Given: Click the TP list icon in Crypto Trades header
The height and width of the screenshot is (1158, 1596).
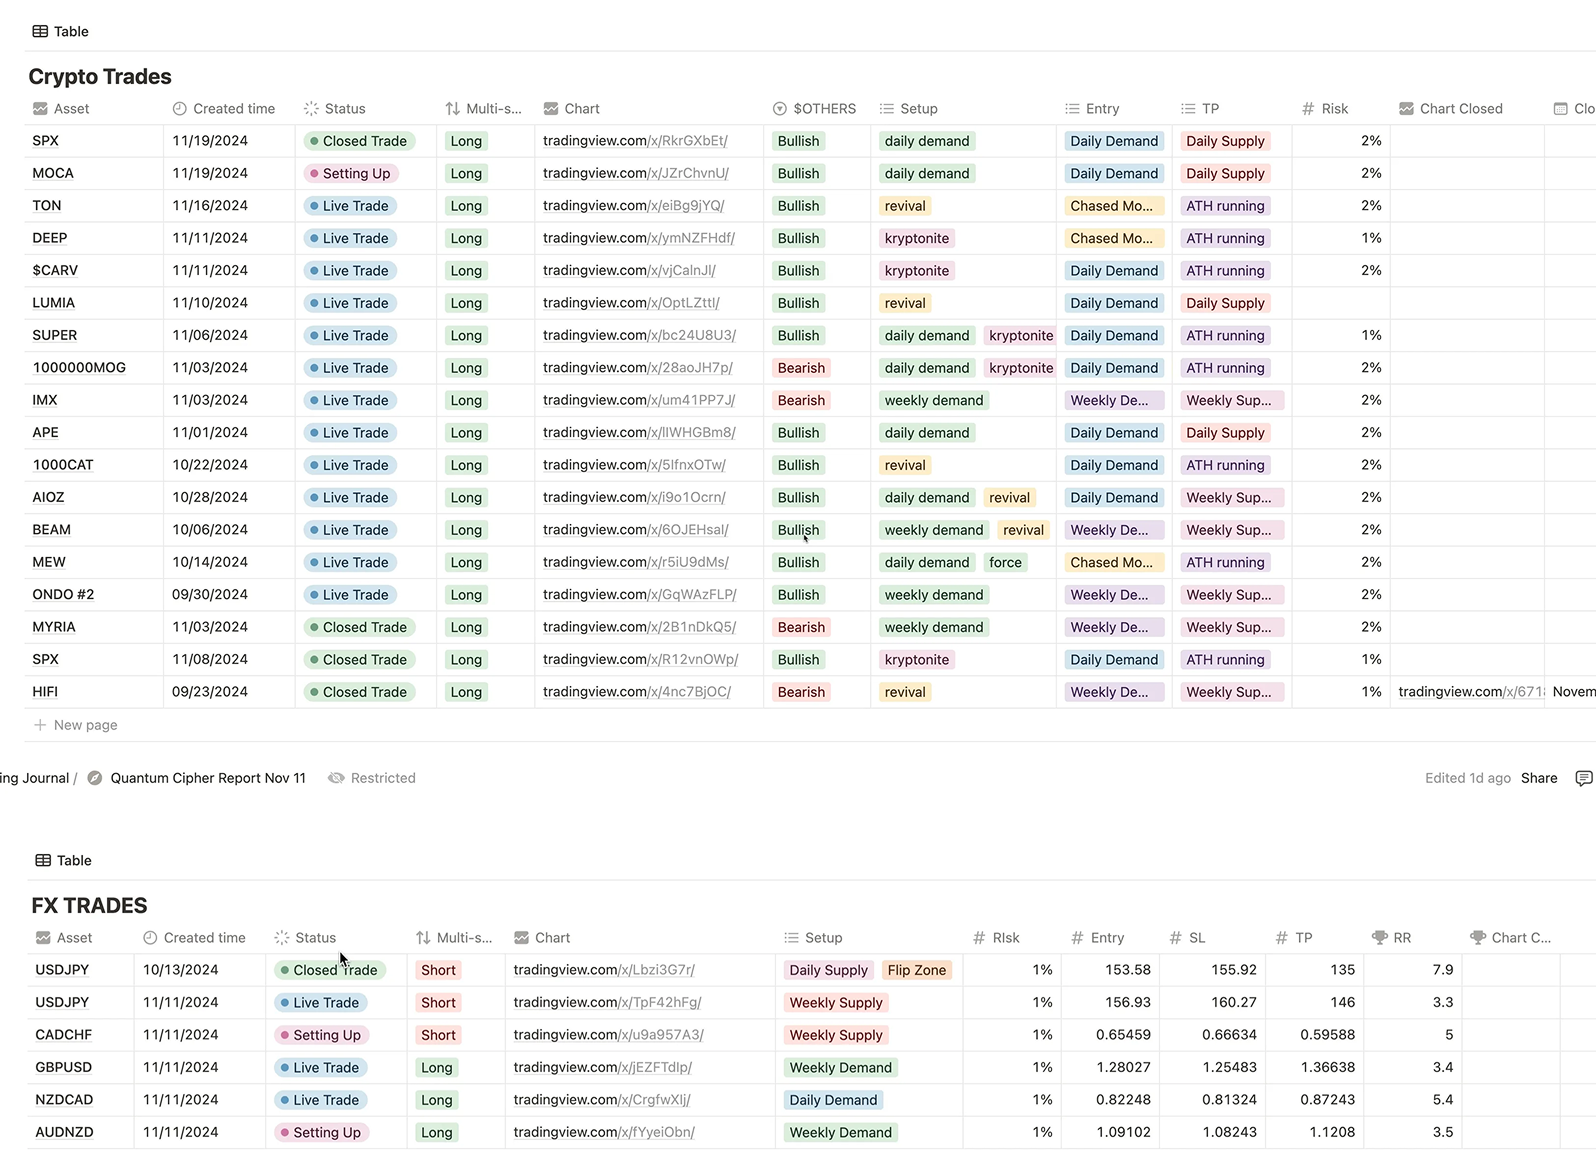Looking at the screenshot, I should (1189, 108).
